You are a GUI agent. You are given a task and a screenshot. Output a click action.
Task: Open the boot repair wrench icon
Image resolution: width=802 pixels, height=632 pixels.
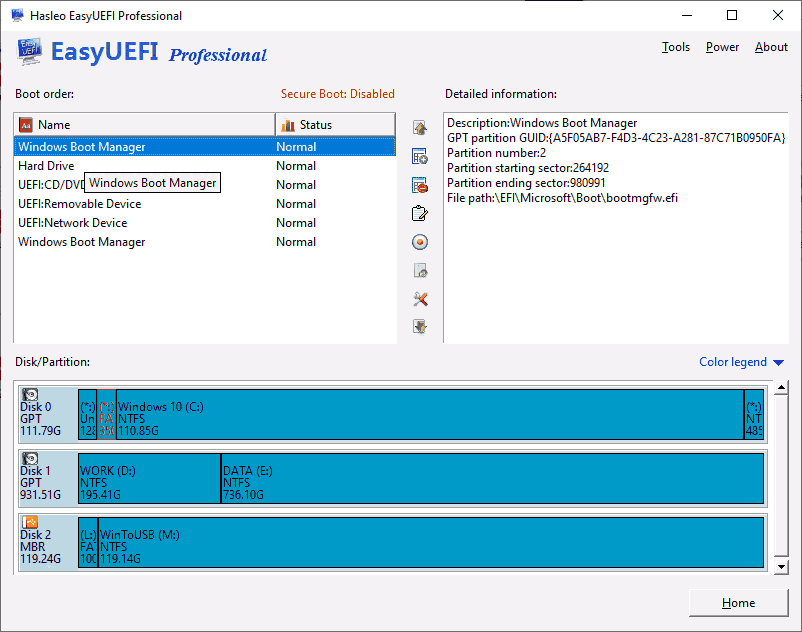click(x=420, y=298)
